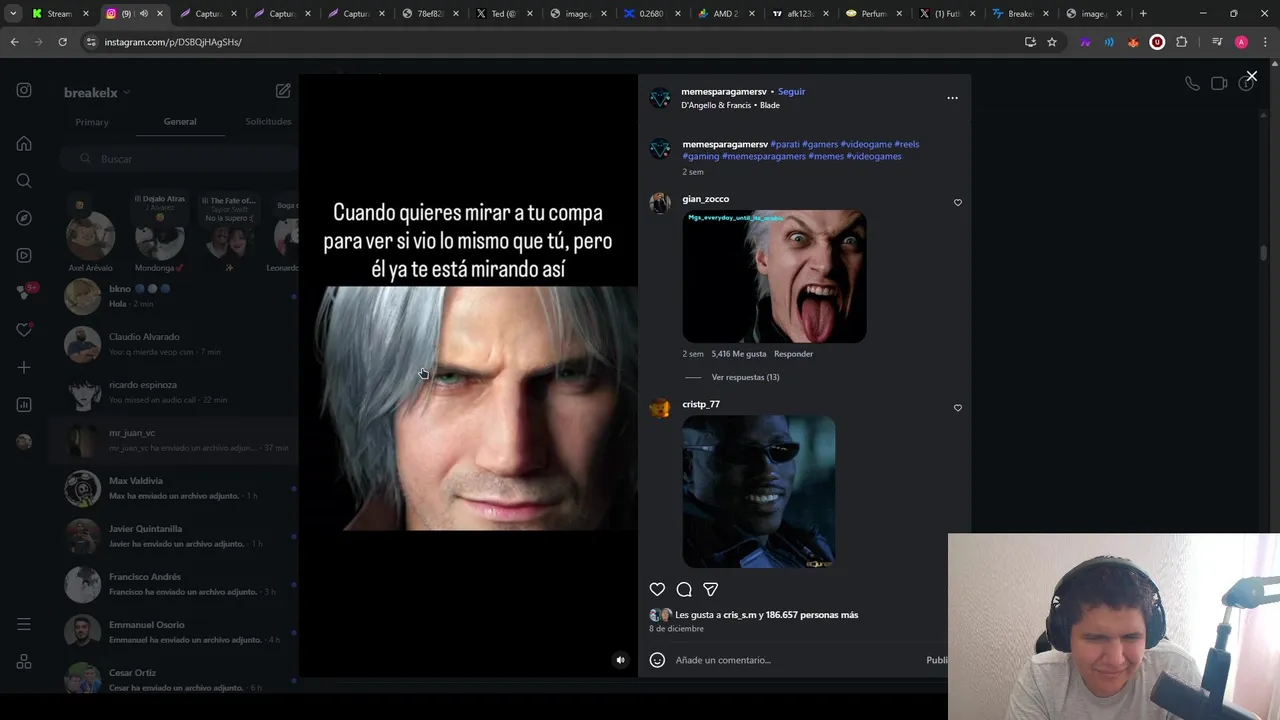View the 5,416 Me gusta on the comment
Screen dimensions: 1280x720
pyautogui.click(x=739, y=354)
